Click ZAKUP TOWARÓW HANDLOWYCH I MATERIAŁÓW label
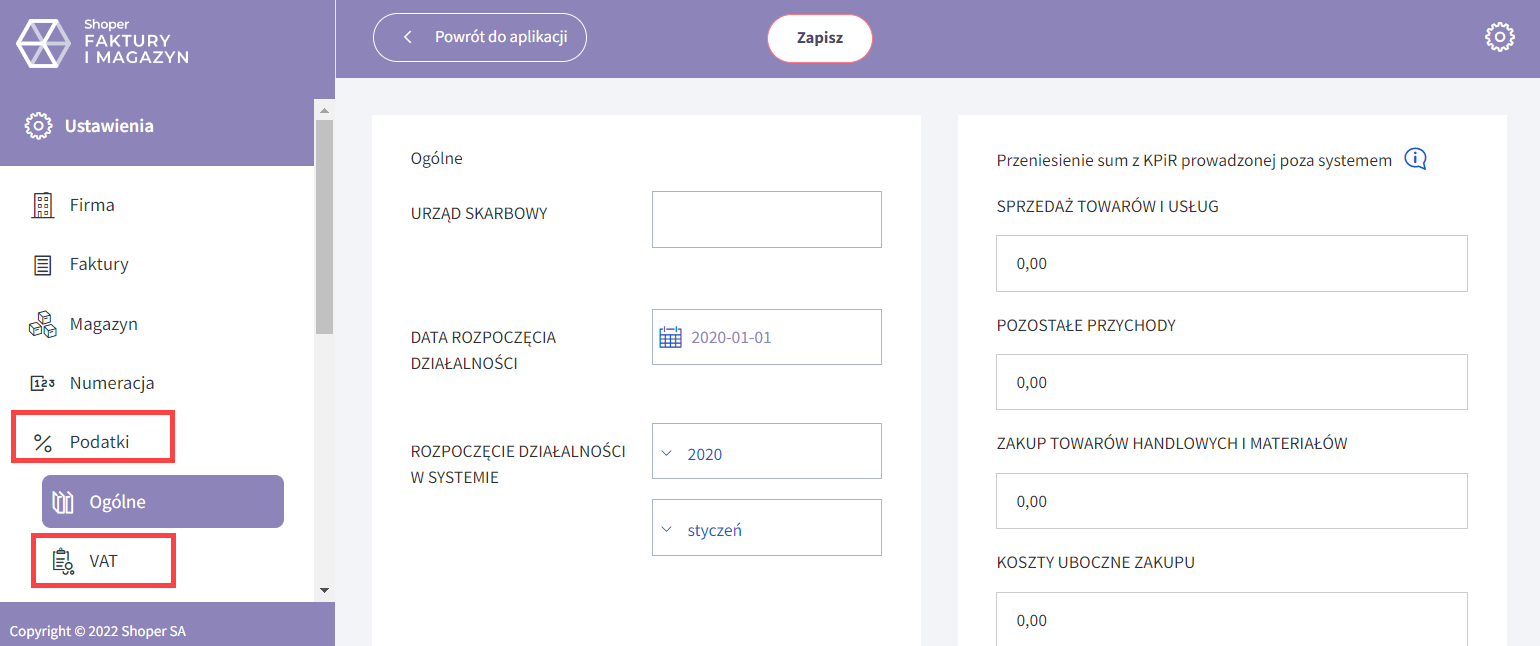The width and height of the screenshot is (1540, 646). [x=1172, y=444]
